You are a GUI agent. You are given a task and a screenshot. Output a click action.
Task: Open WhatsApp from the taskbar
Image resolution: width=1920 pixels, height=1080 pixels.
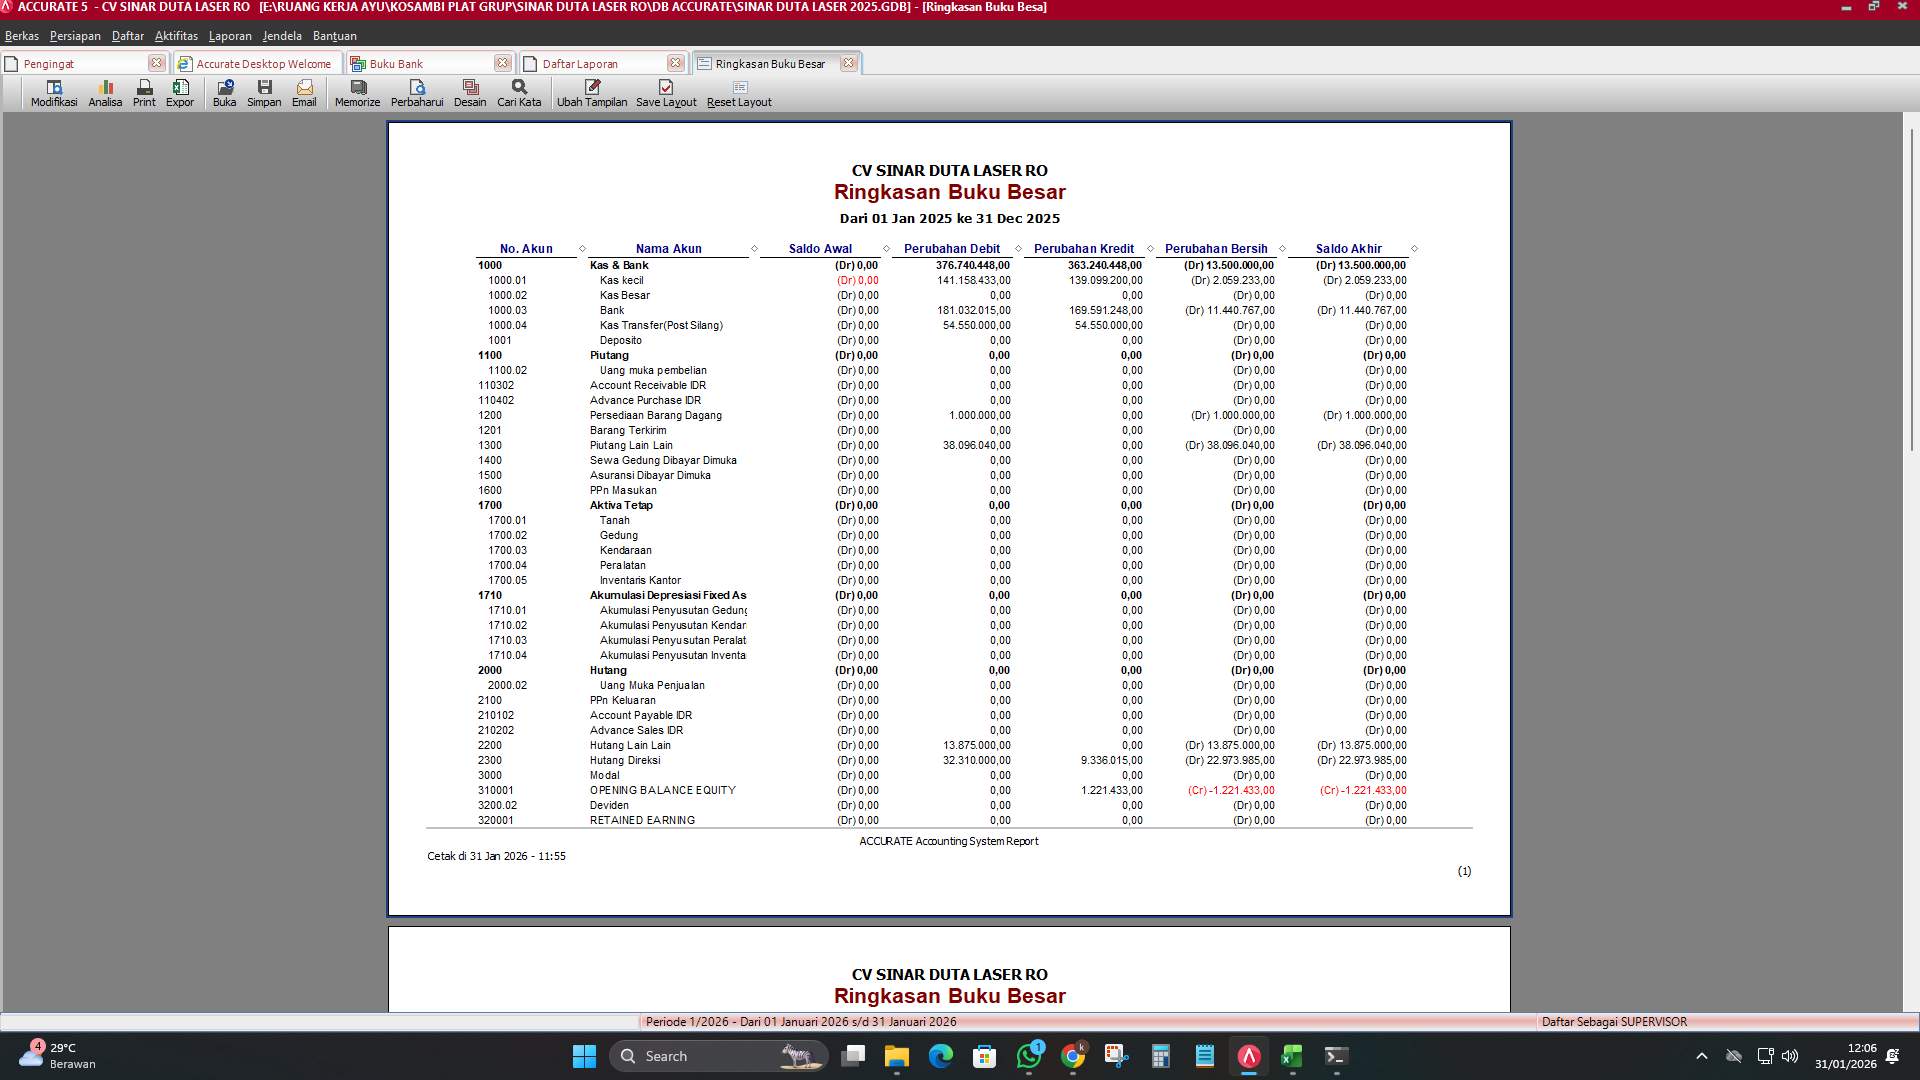[x=1030, y=1057]
